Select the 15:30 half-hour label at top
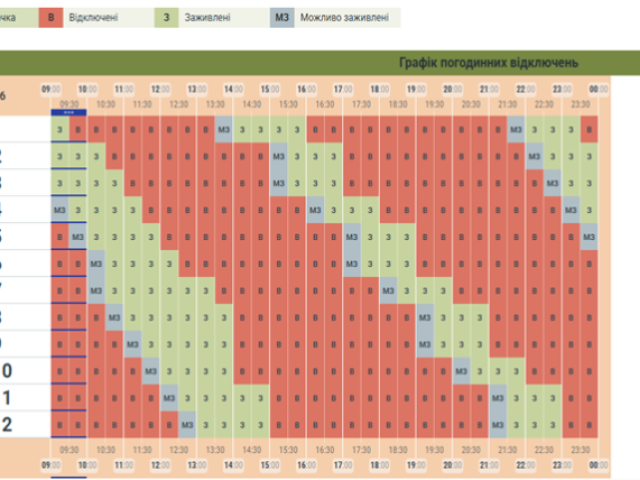Viewport: 640px width, 480px height. click(x=288, y=104)
